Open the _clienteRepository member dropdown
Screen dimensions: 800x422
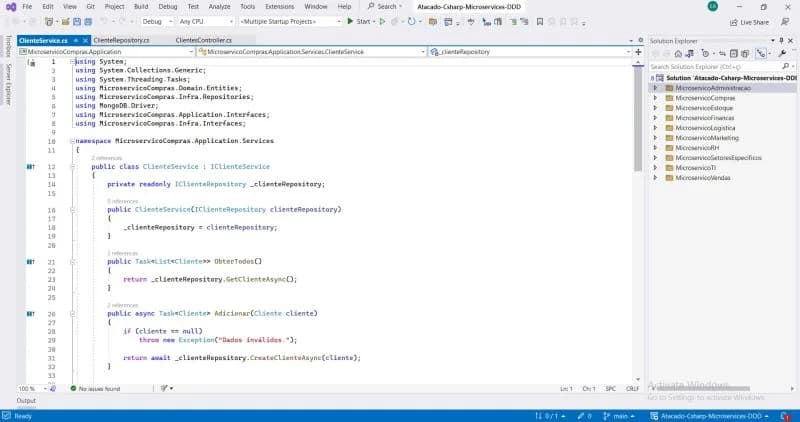tap(530, 52)
